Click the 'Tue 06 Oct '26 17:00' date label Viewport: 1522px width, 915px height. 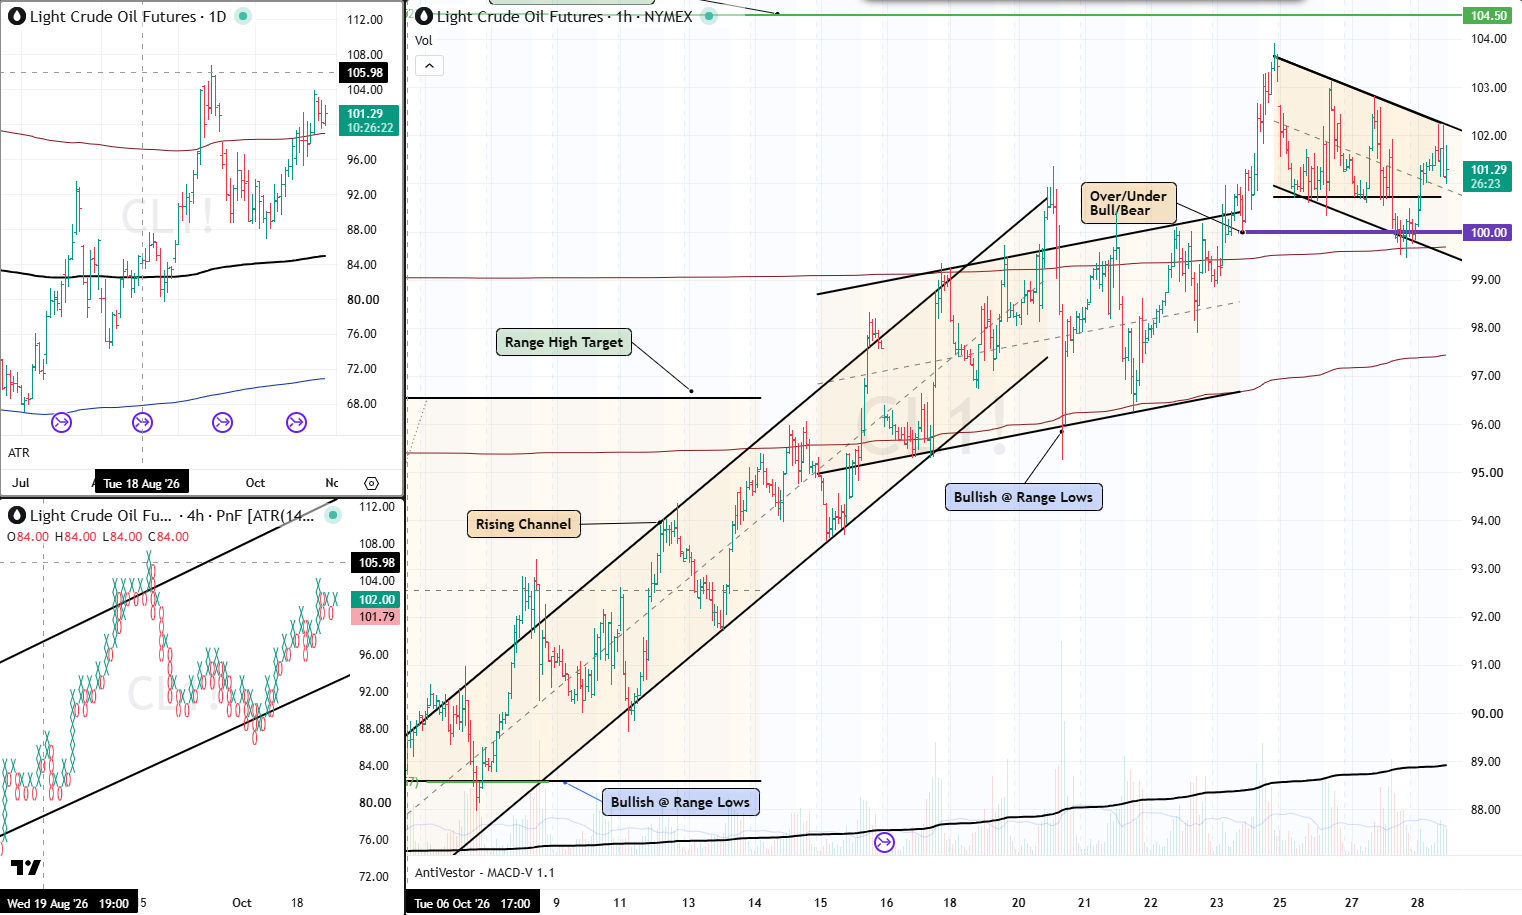(x=472, y=903)
